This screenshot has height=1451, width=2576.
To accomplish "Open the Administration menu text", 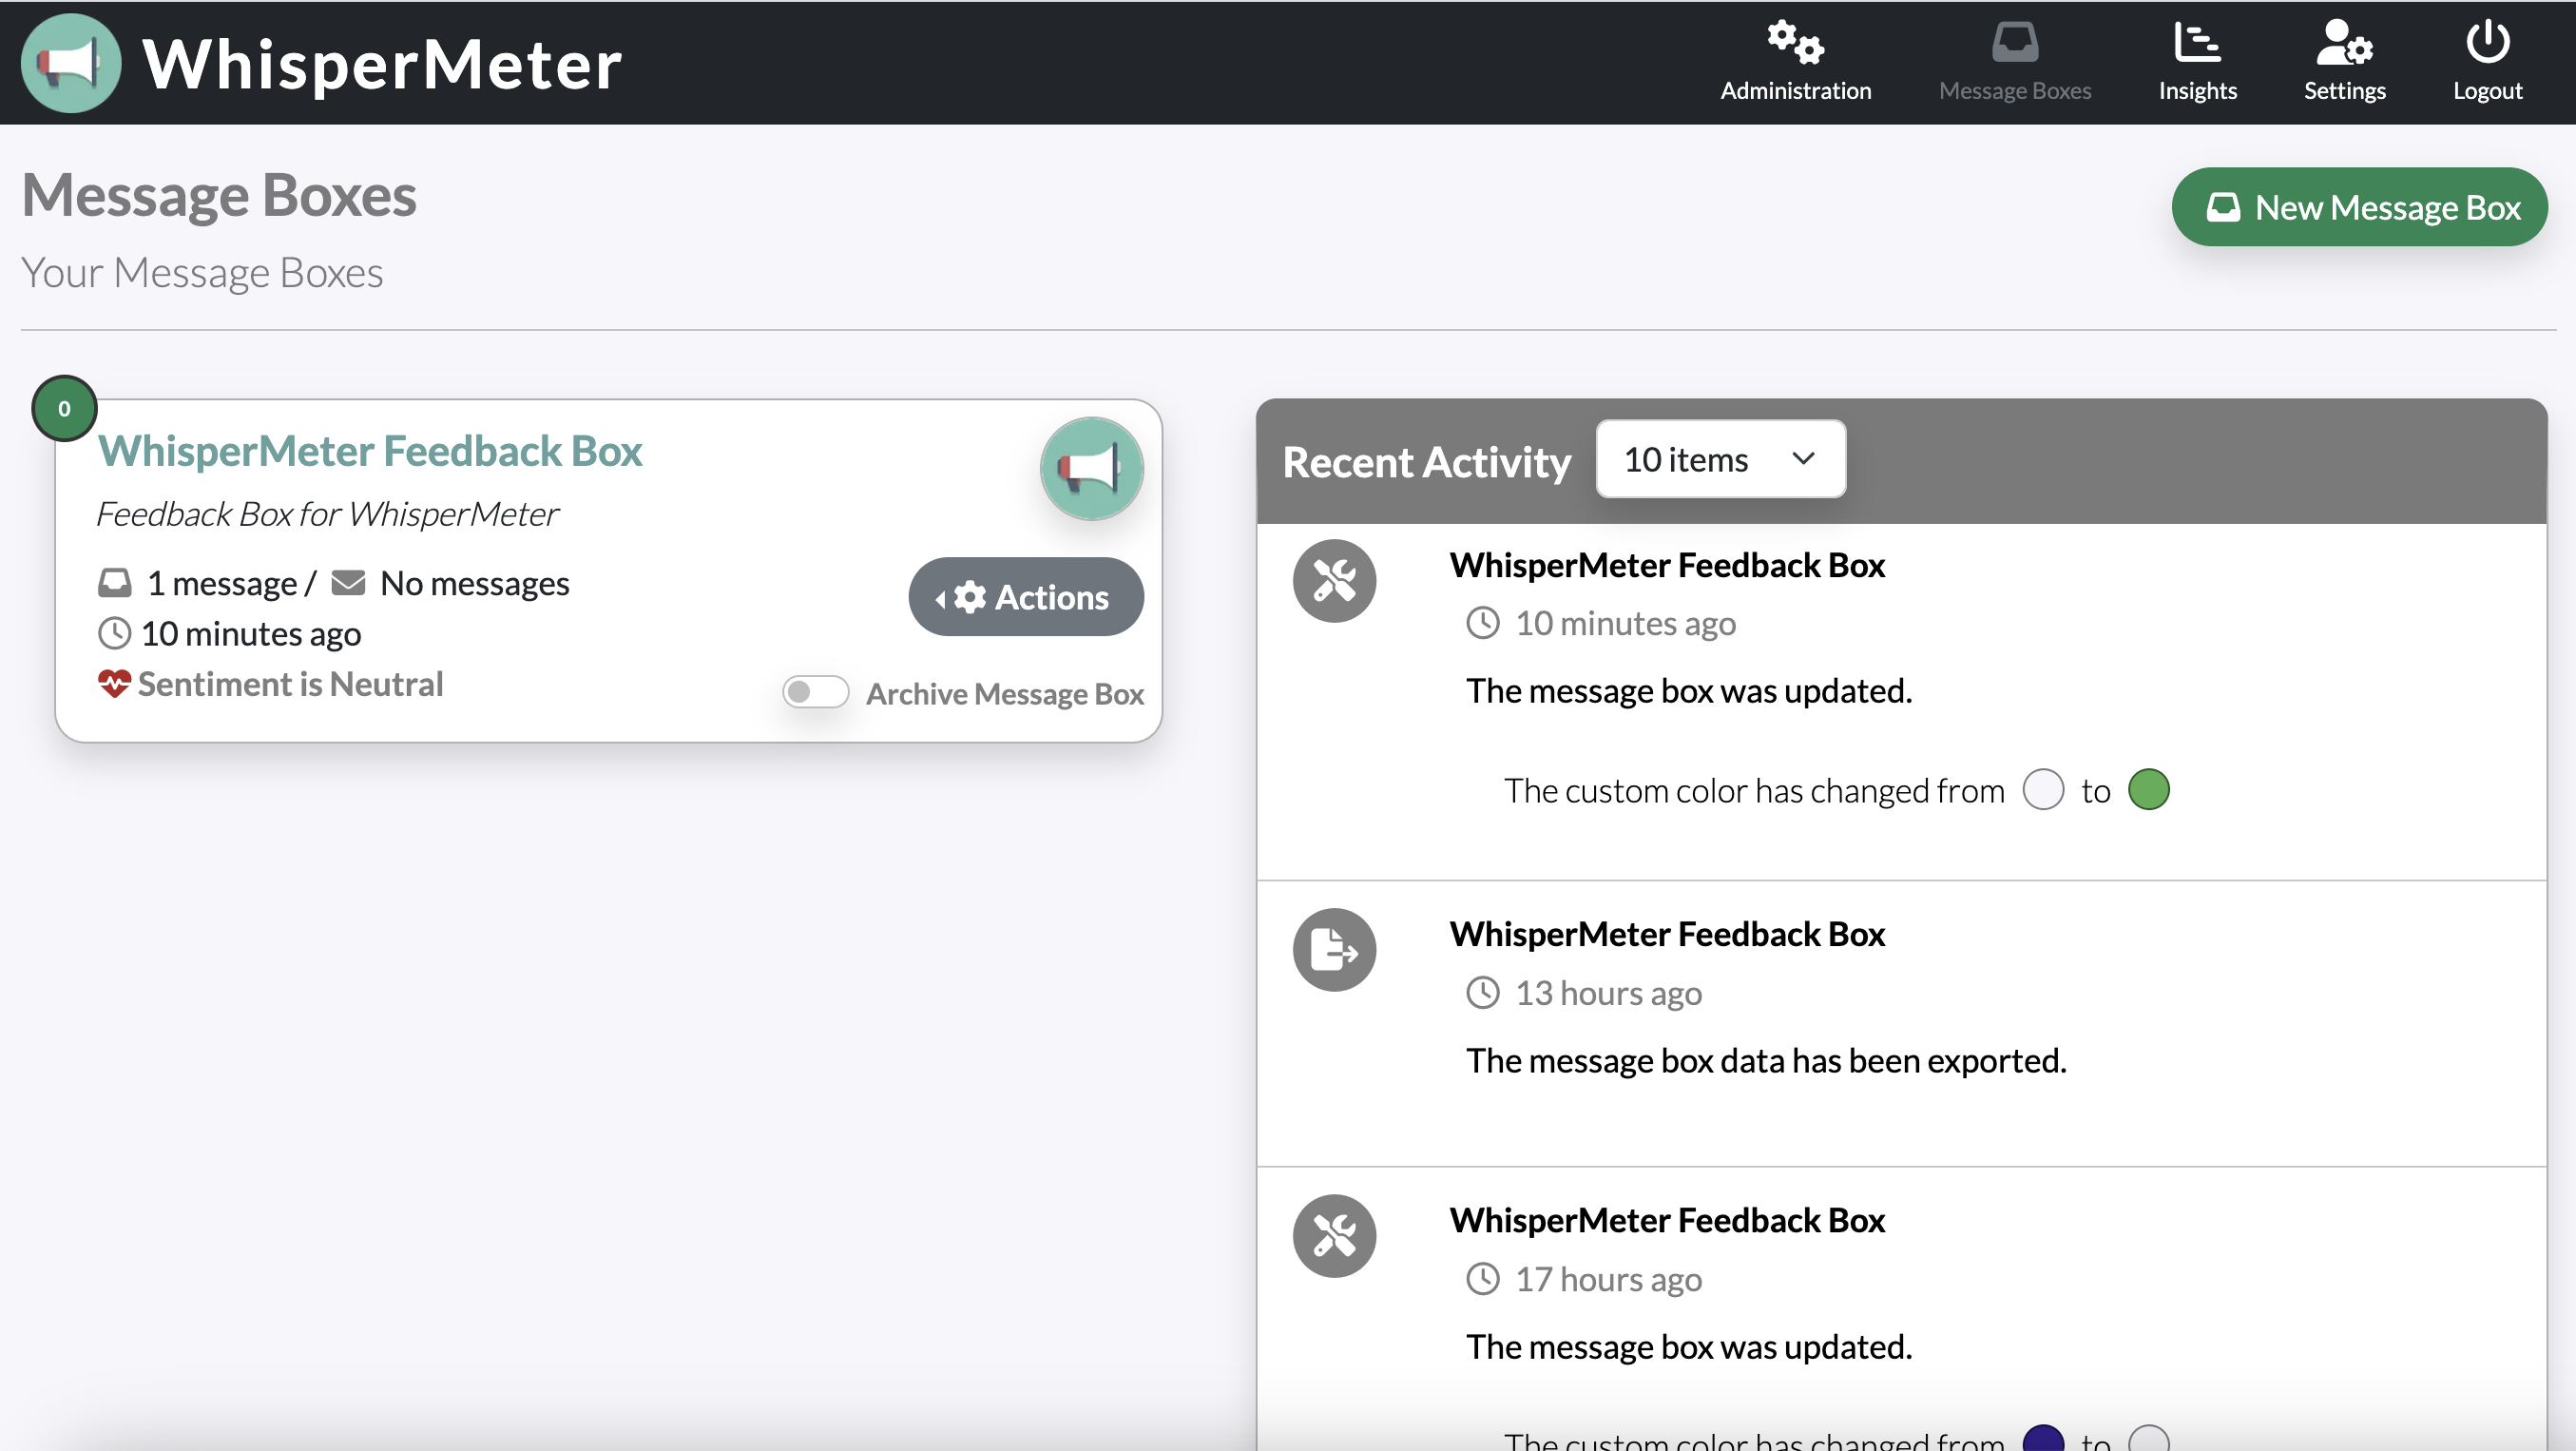I will (1795, 90).
